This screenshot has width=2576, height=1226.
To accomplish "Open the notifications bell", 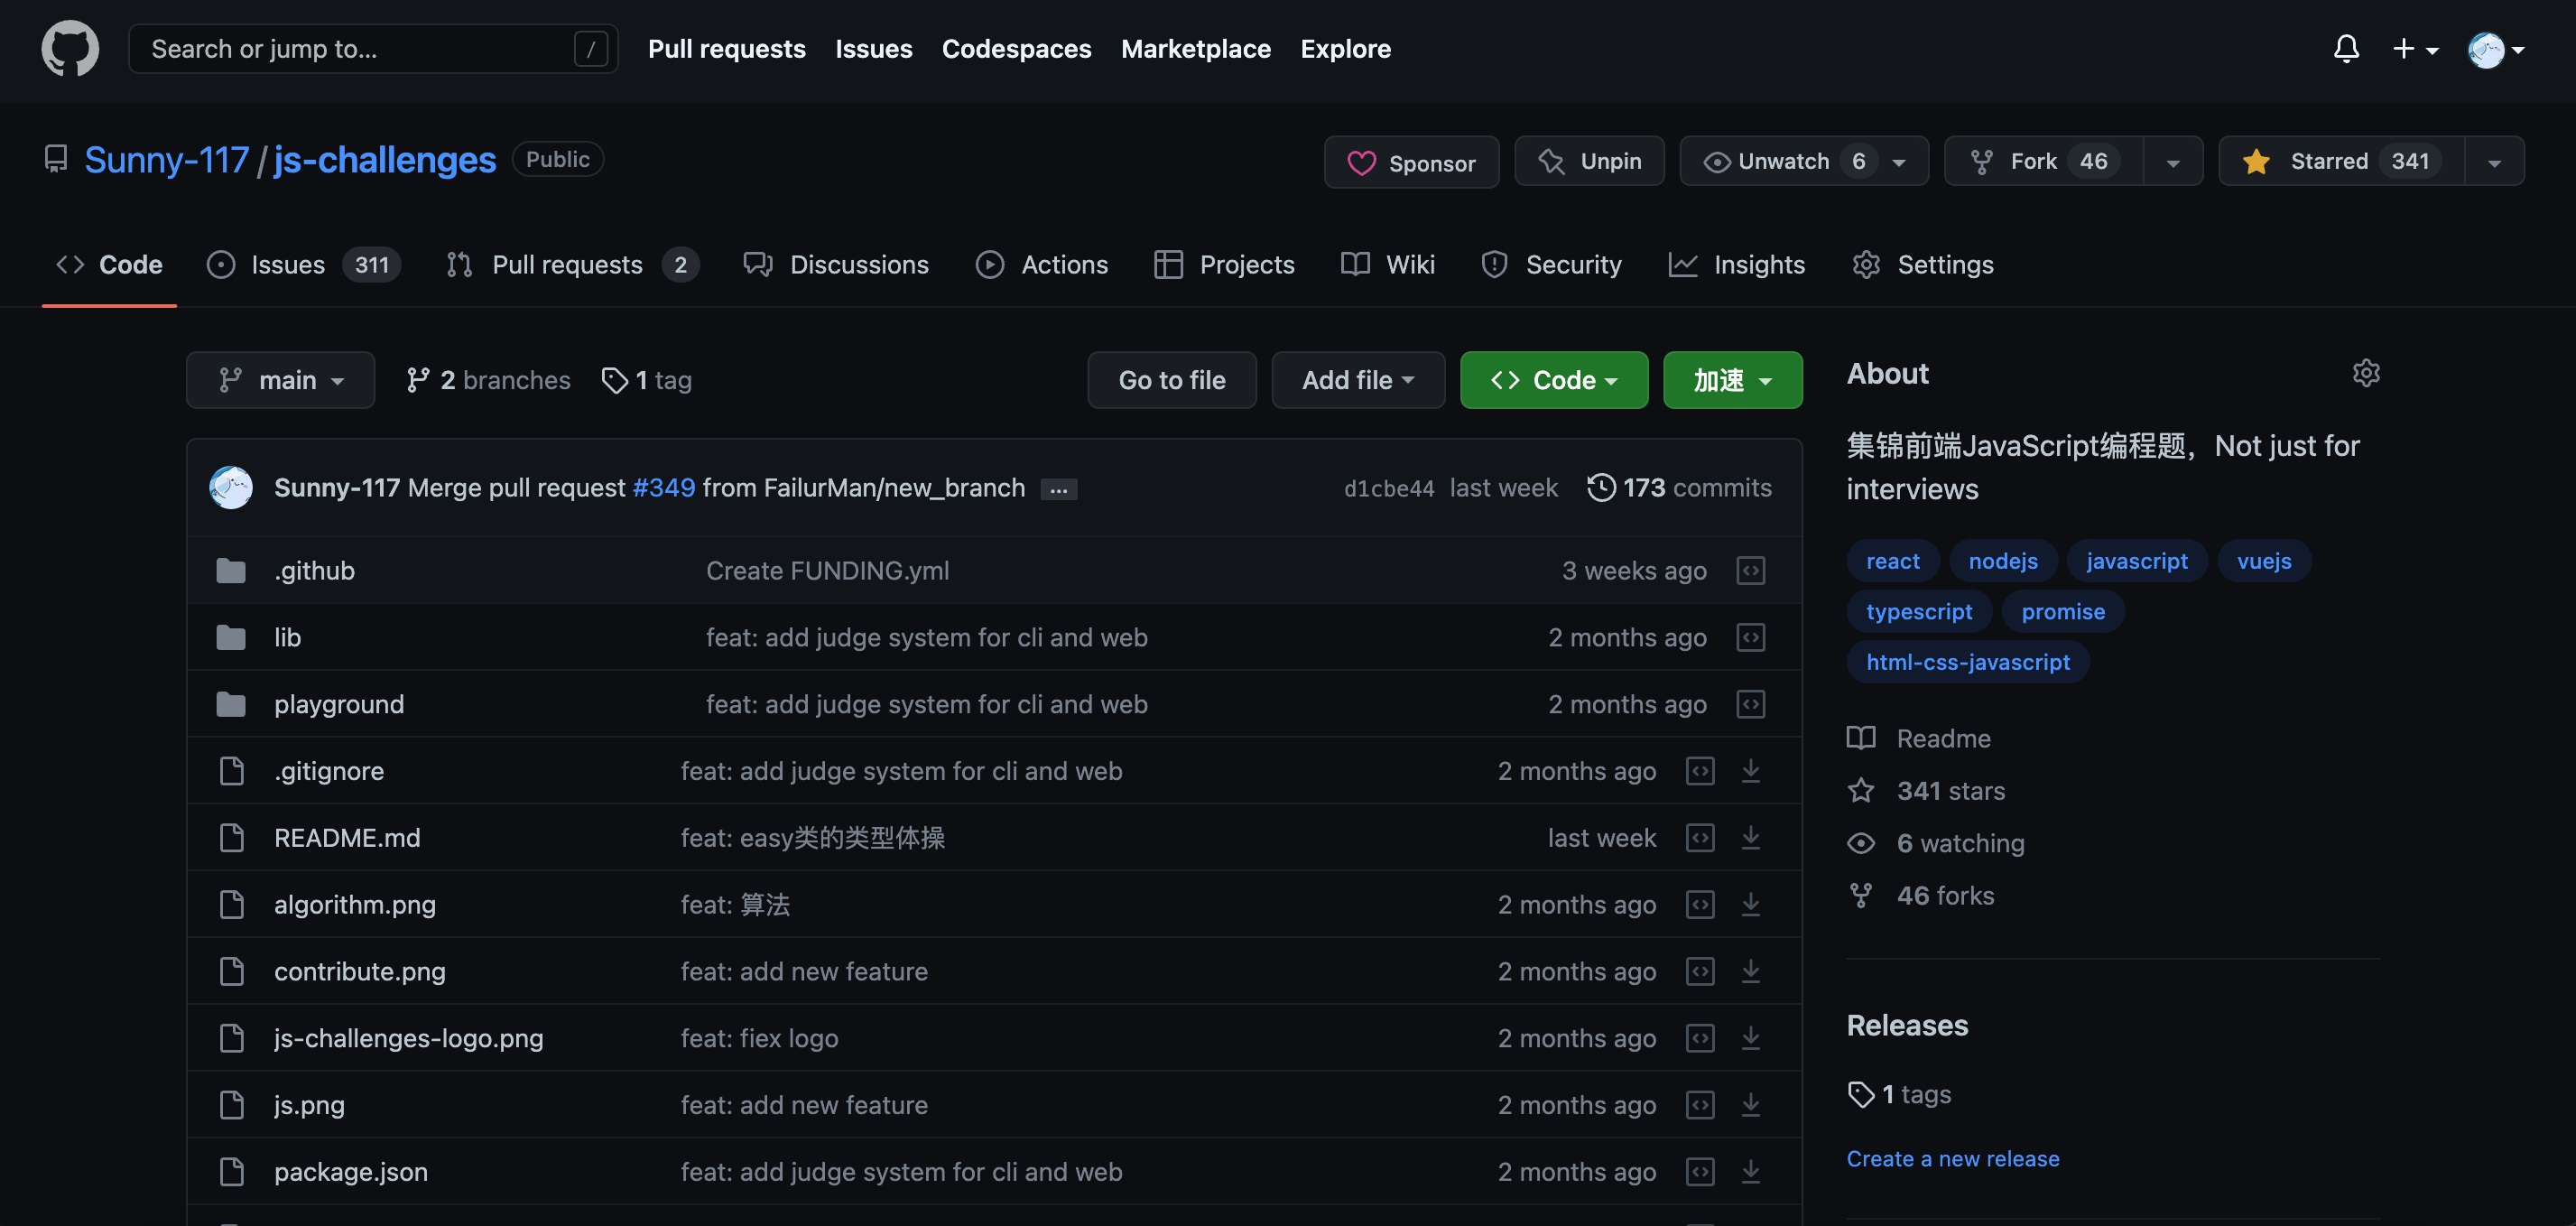I will tap(2346, 48).
